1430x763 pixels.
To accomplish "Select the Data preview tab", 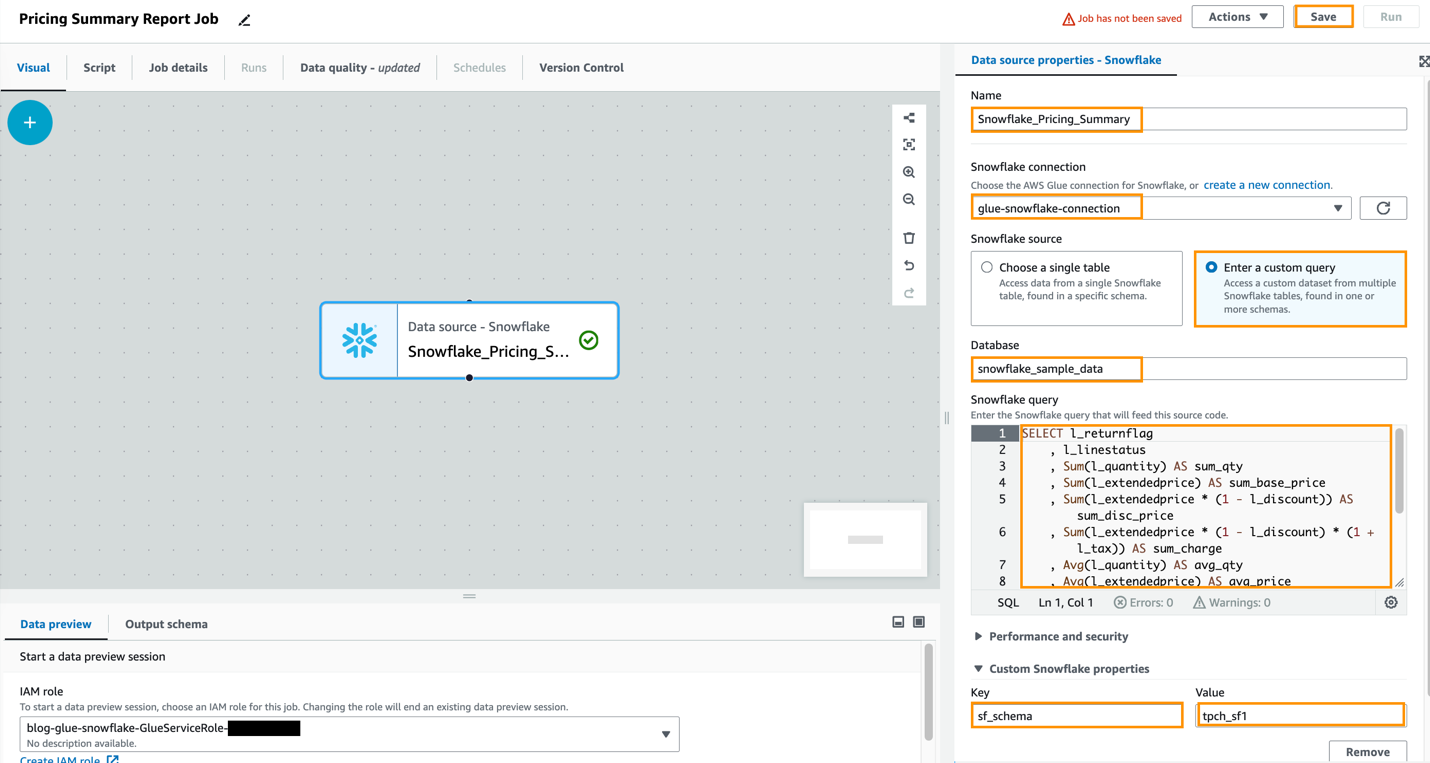I will tap(55, 624).
